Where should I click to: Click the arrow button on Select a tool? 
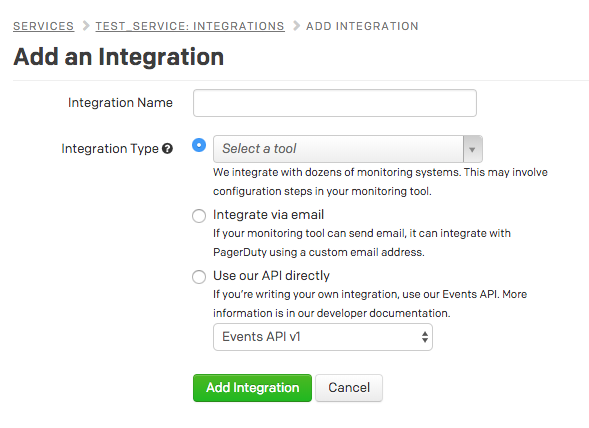click(473, 149)
